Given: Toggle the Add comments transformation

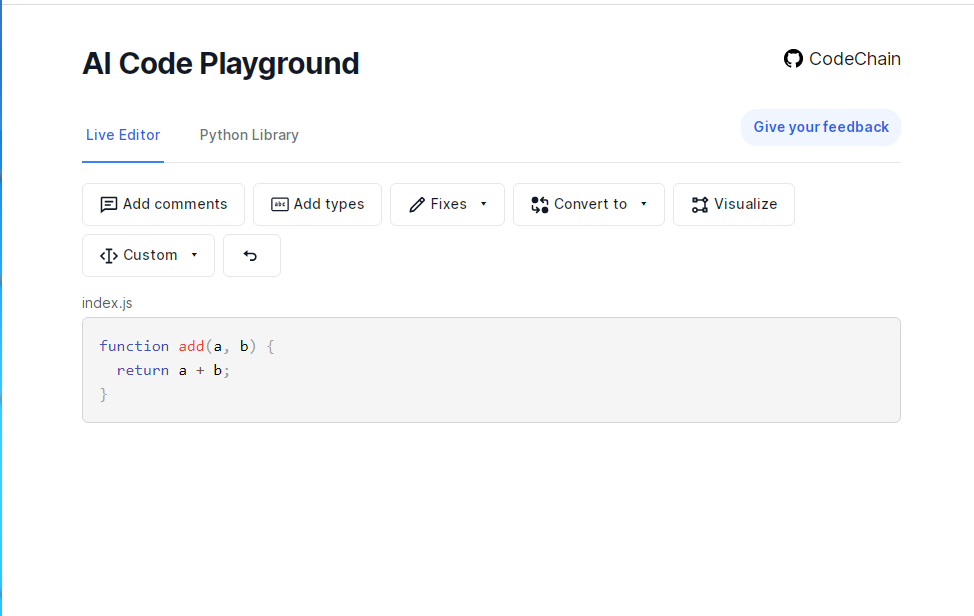Looking at the screenshot, I should (x=163, y=204).
